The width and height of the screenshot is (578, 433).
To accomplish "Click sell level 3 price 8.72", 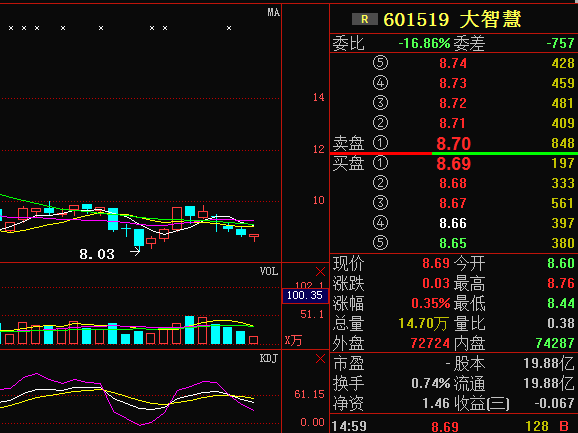I will tap(453, 103).
